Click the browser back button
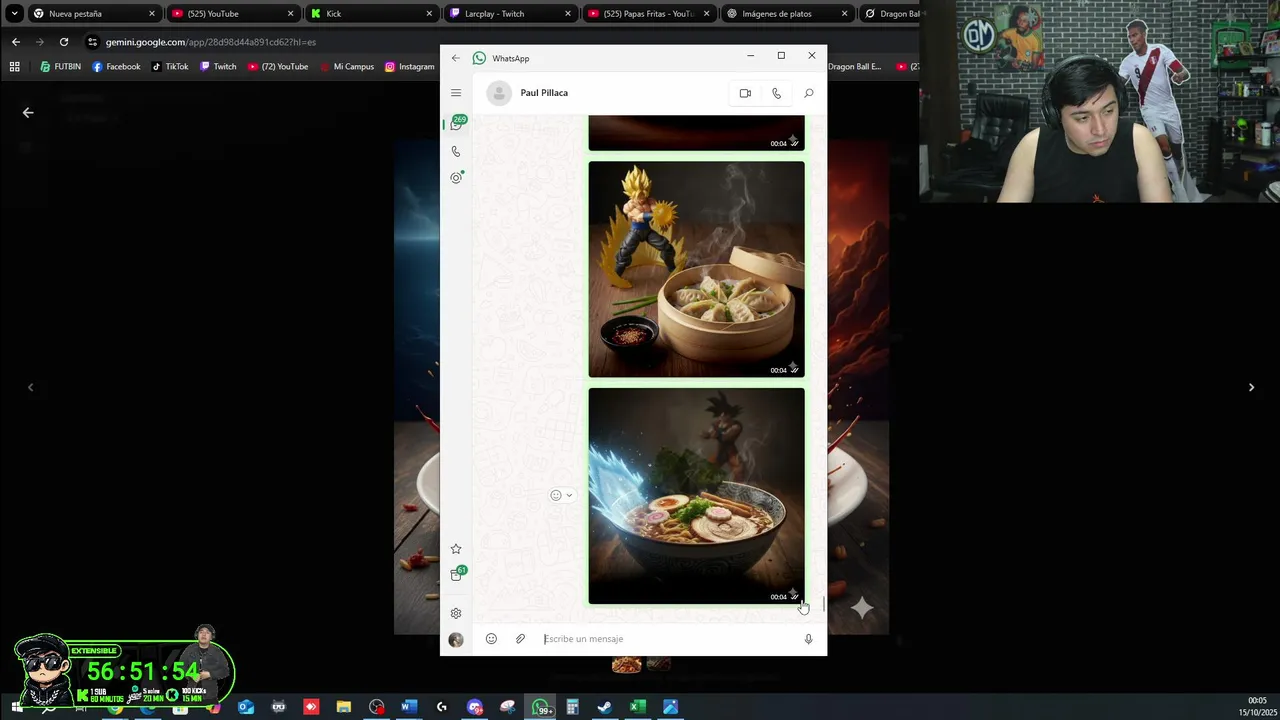1280x720 pixels. (15, 42)
